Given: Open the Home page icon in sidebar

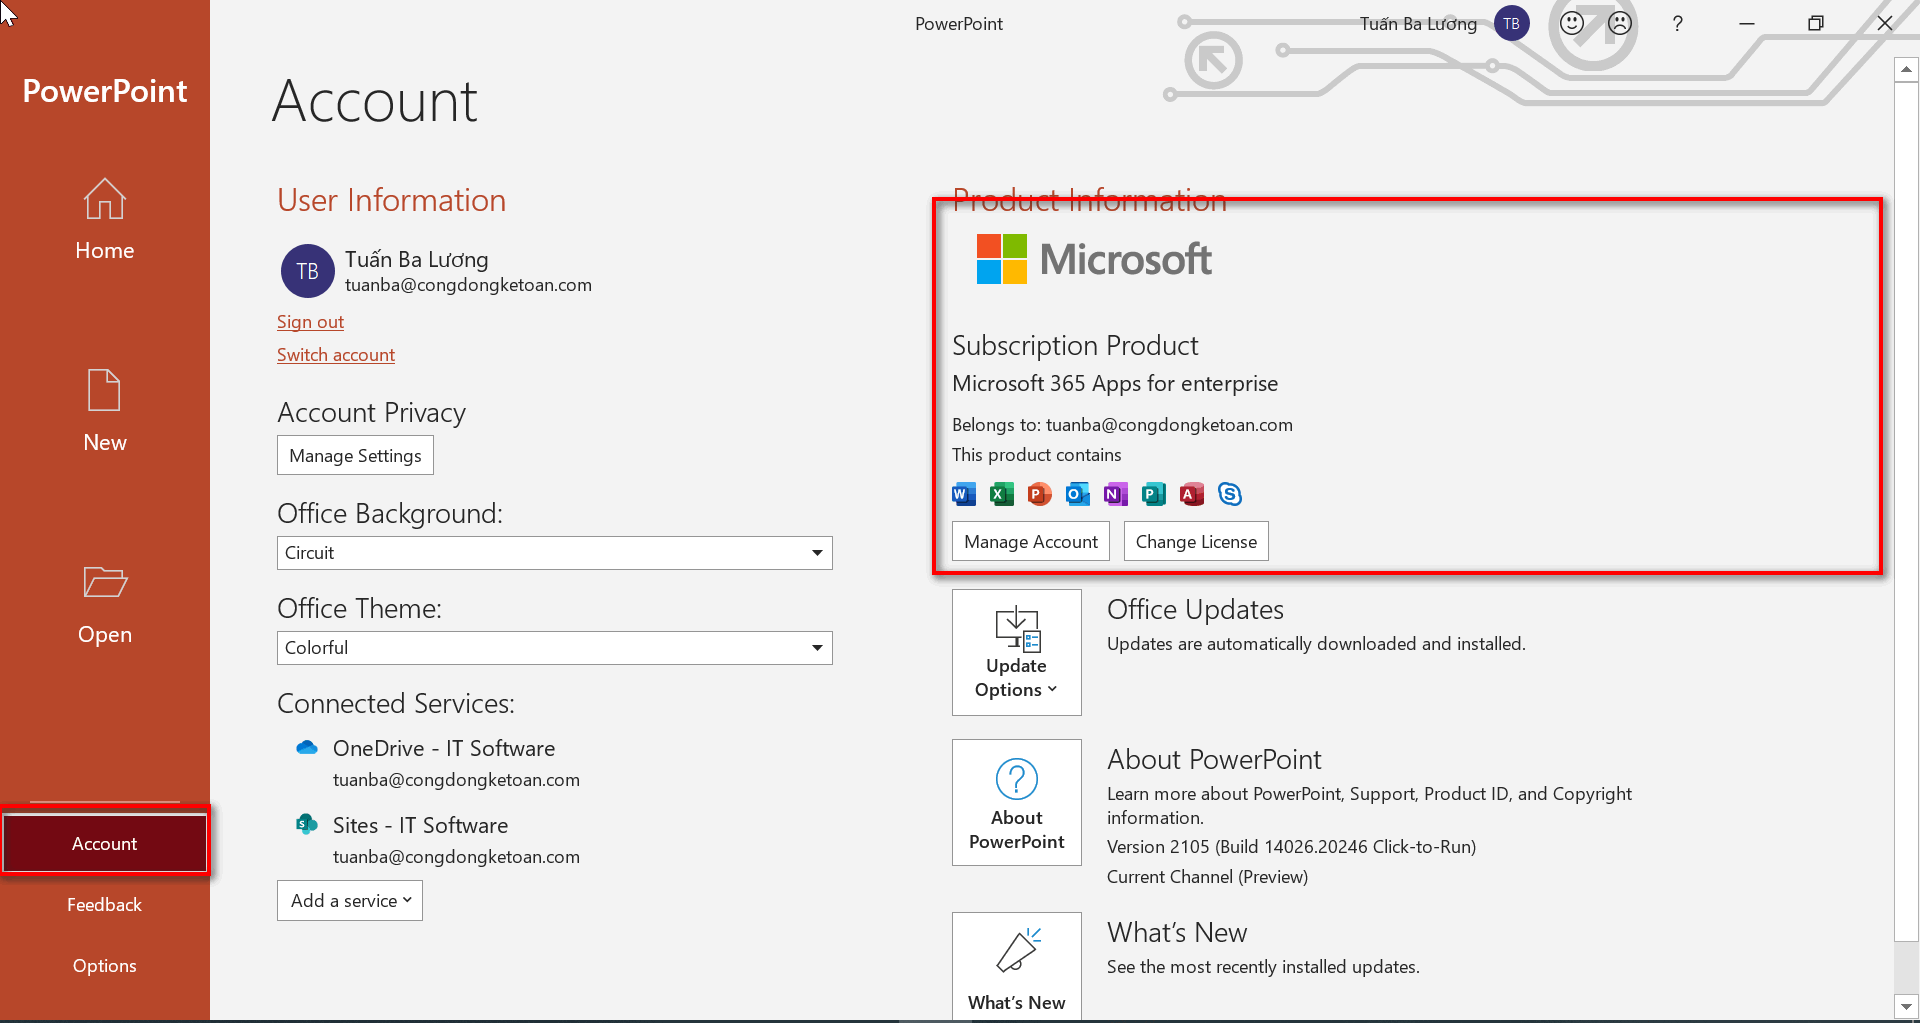Looking at the screenshot, I should coord(104,199).
